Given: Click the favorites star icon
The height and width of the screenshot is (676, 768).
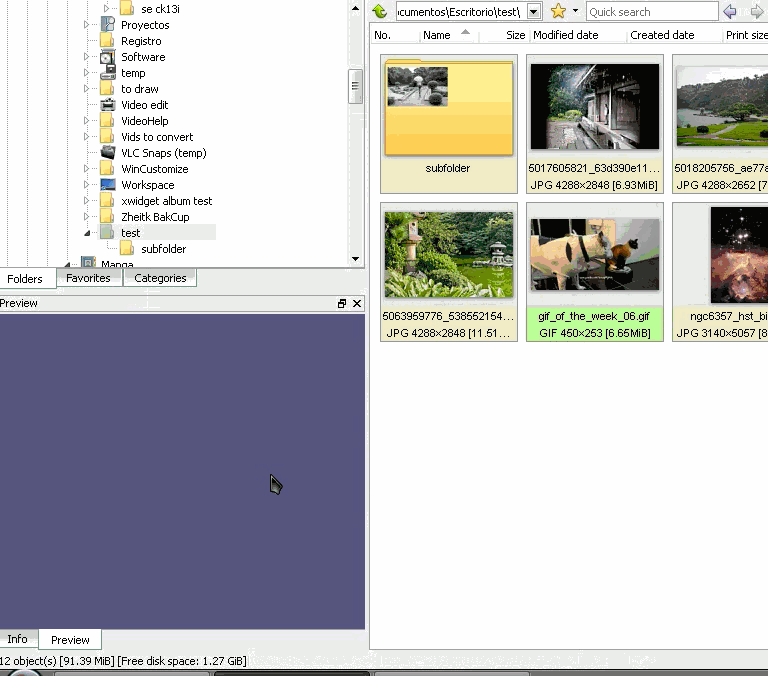Looking at the screenshot, I should point(558,12).
